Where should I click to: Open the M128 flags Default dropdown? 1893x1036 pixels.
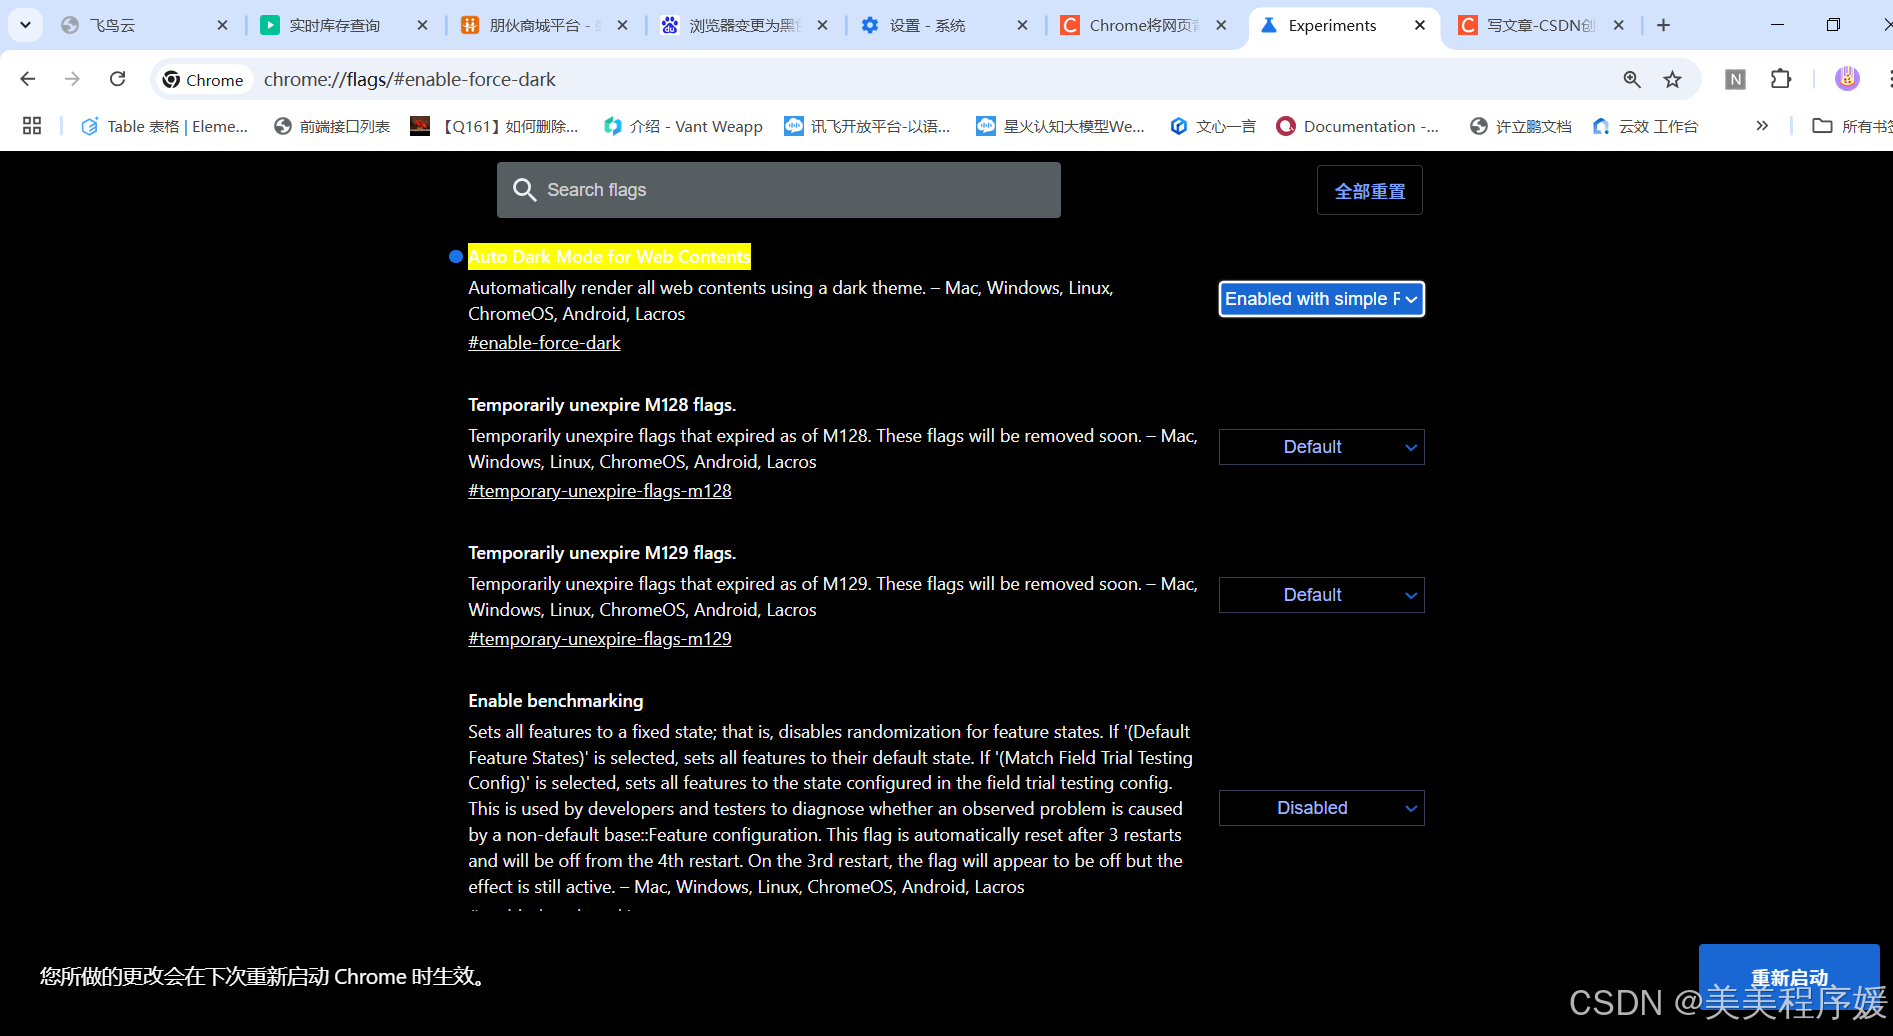(x=1321, y=447)
